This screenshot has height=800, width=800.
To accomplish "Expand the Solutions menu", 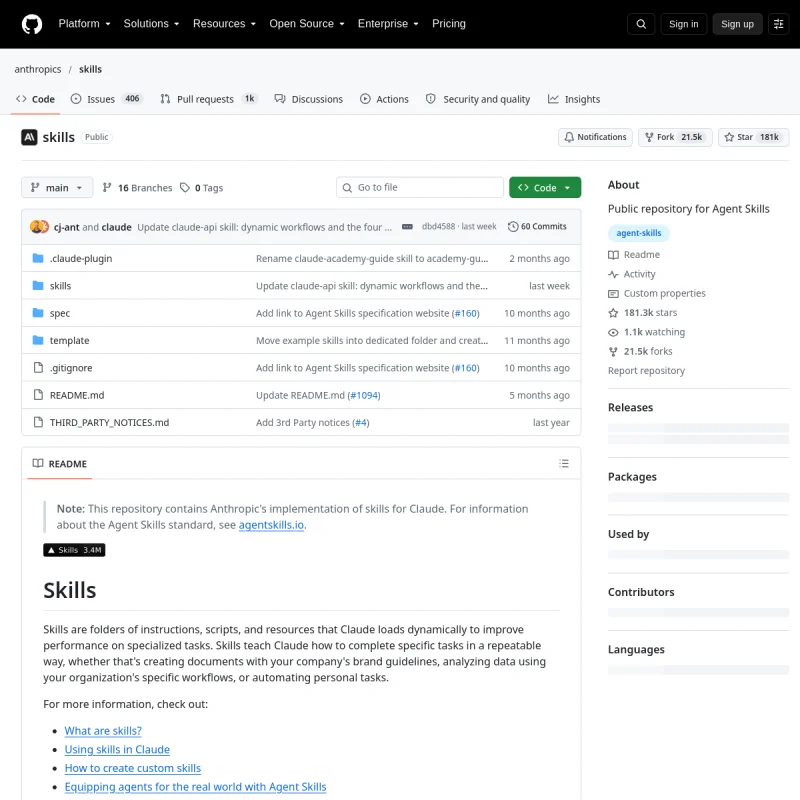I will (x=152, y=24).
